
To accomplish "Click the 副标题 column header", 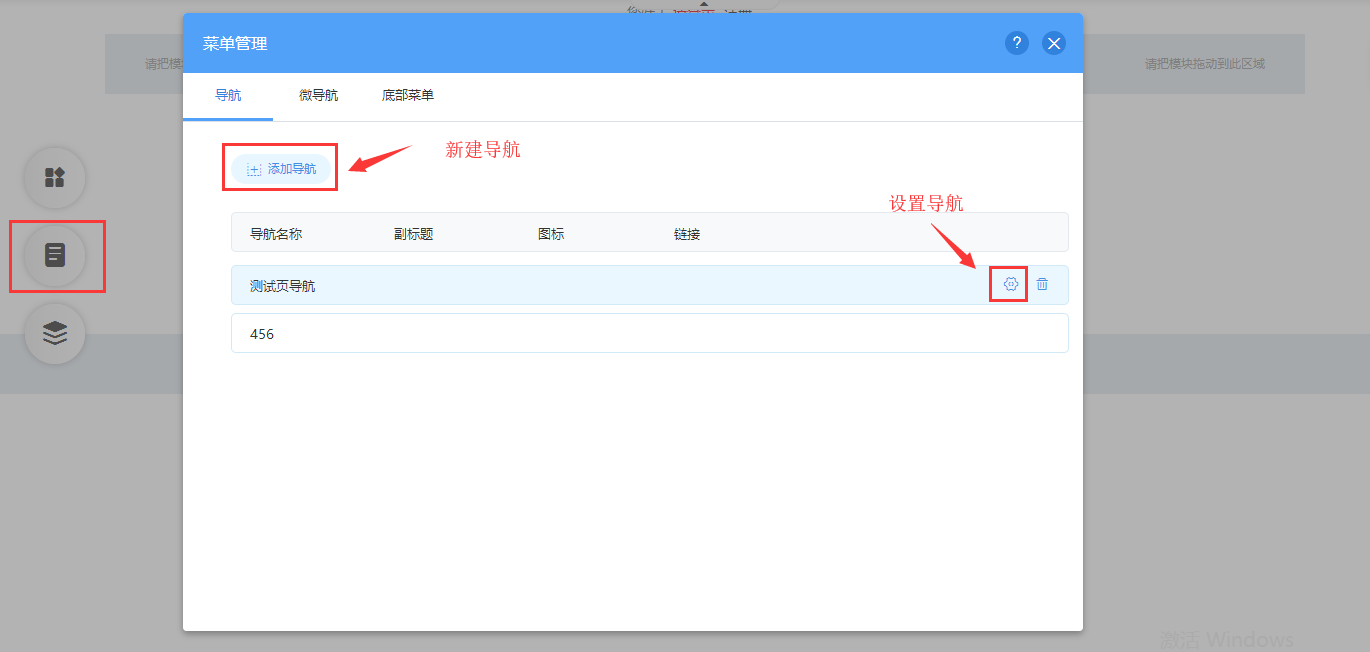I will [x=413, y=234].
